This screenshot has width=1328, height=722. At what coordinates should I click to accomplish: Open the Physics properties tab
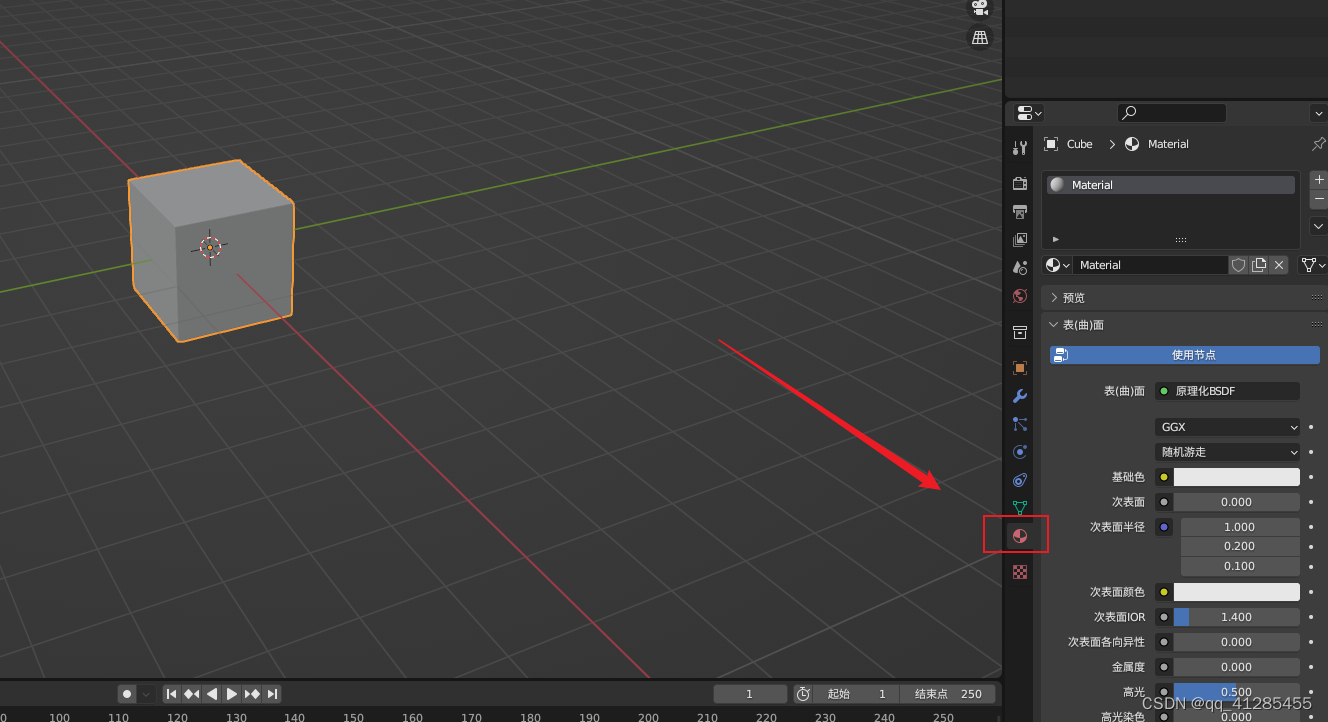(1020, 452)
